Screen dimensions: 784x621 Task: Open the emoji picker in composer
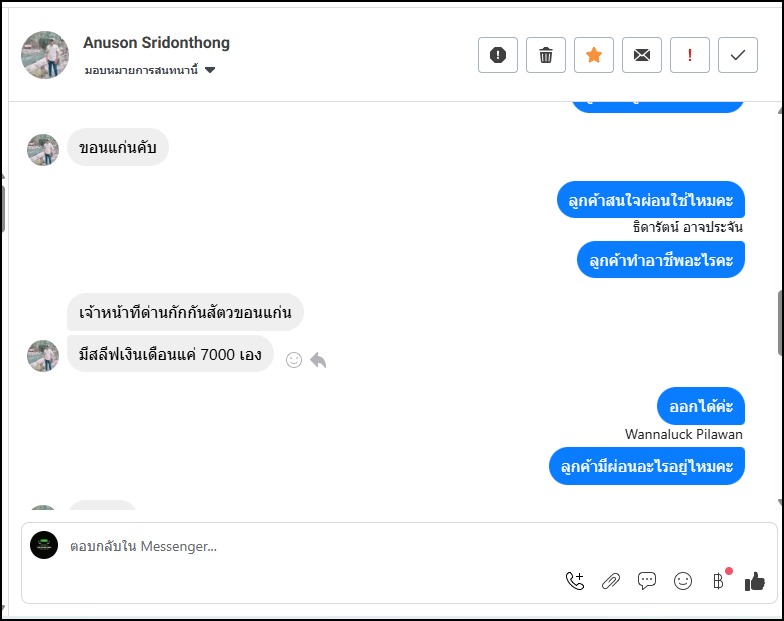click(683, 581)
